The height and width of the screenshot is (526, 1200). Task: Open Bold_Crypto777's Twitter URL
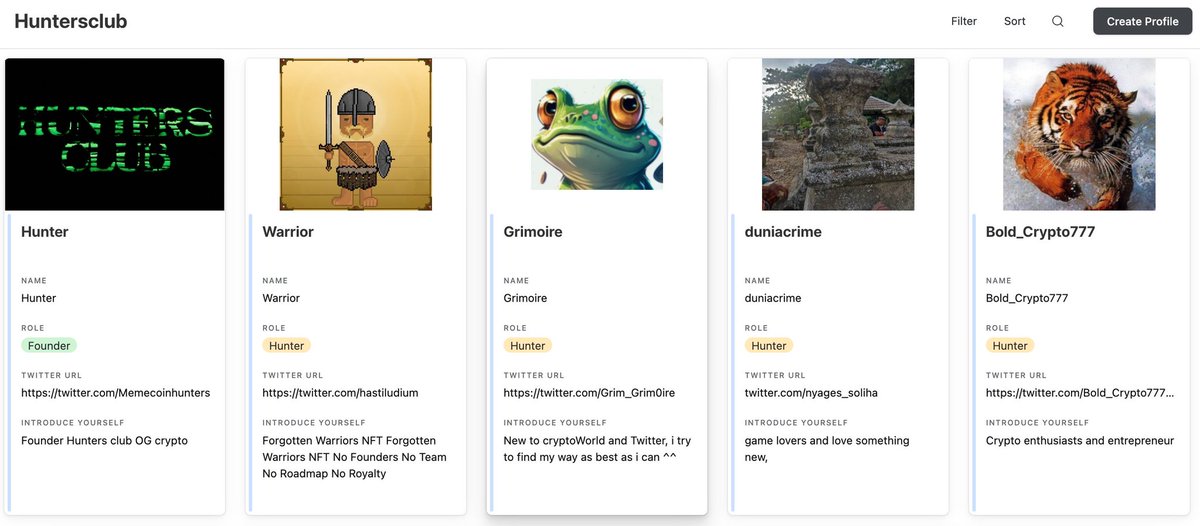point(1080,393)
